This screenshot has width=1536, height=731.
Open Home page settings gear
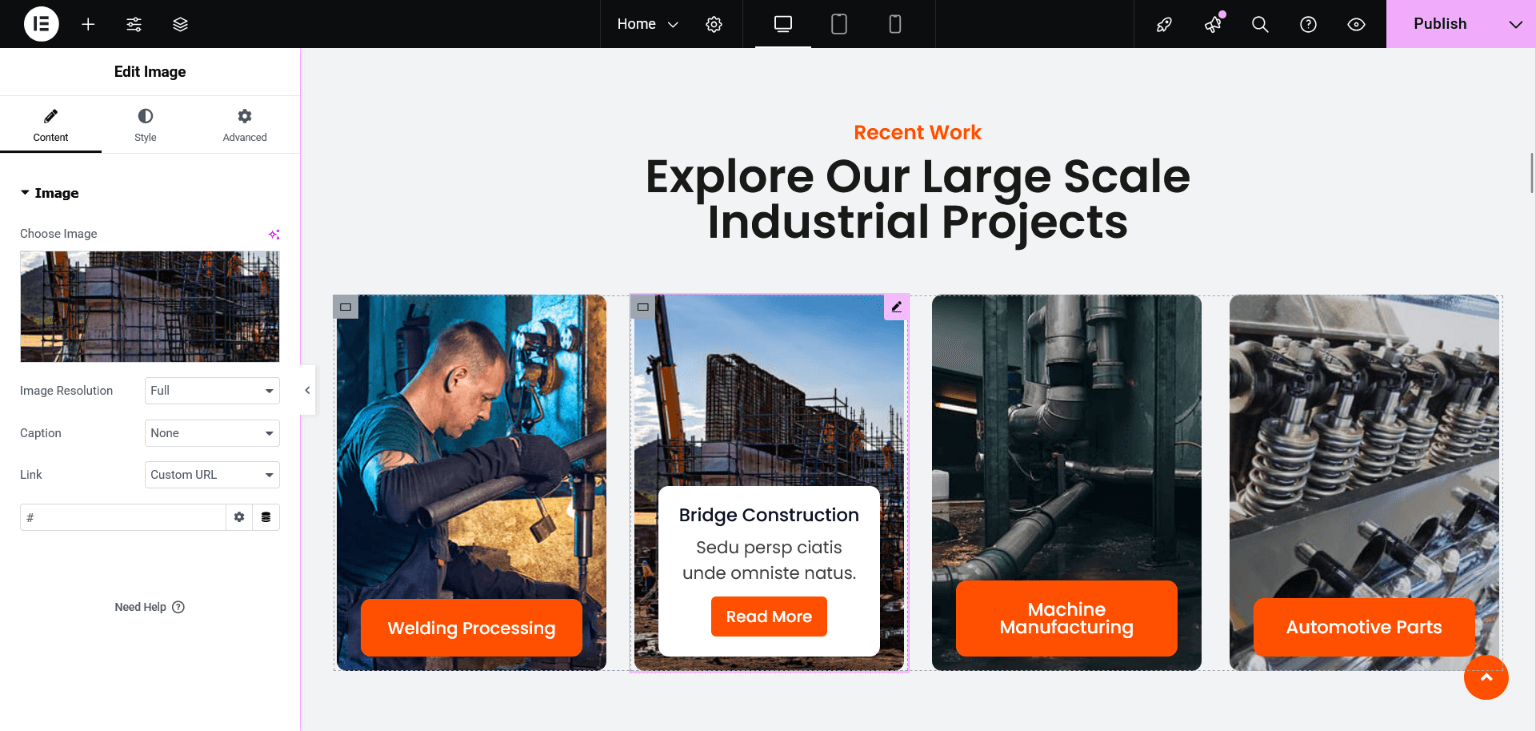(x=714, y=24)
